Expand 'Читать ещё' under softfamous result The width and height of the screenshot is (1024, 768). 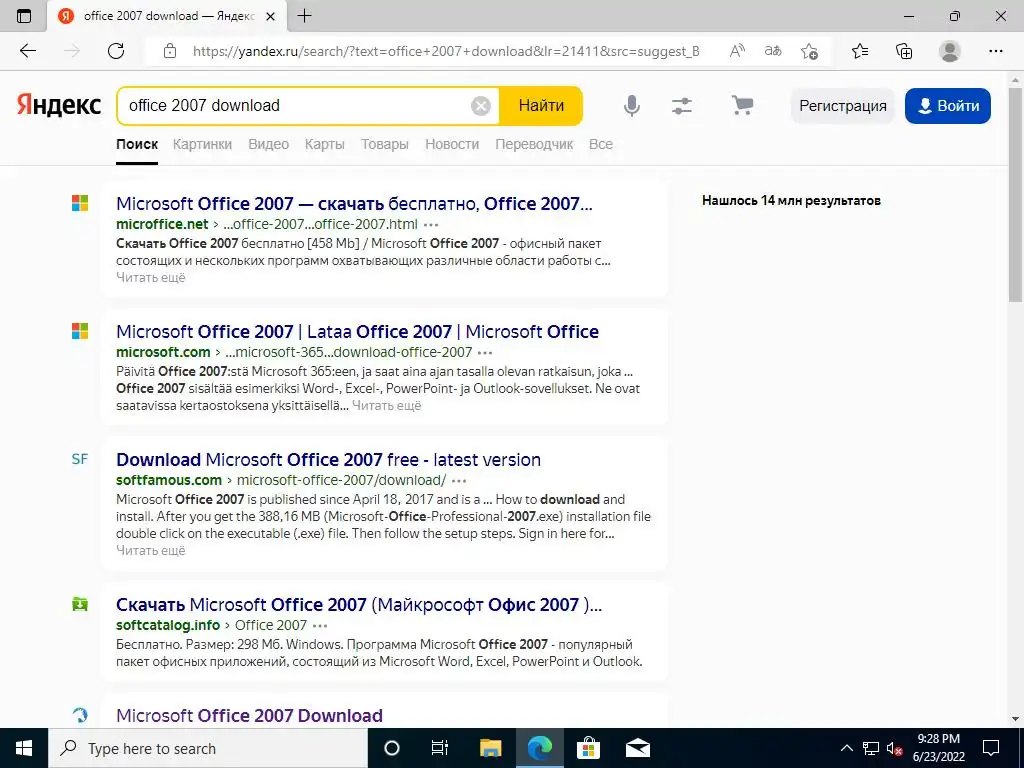pos(151,551)
